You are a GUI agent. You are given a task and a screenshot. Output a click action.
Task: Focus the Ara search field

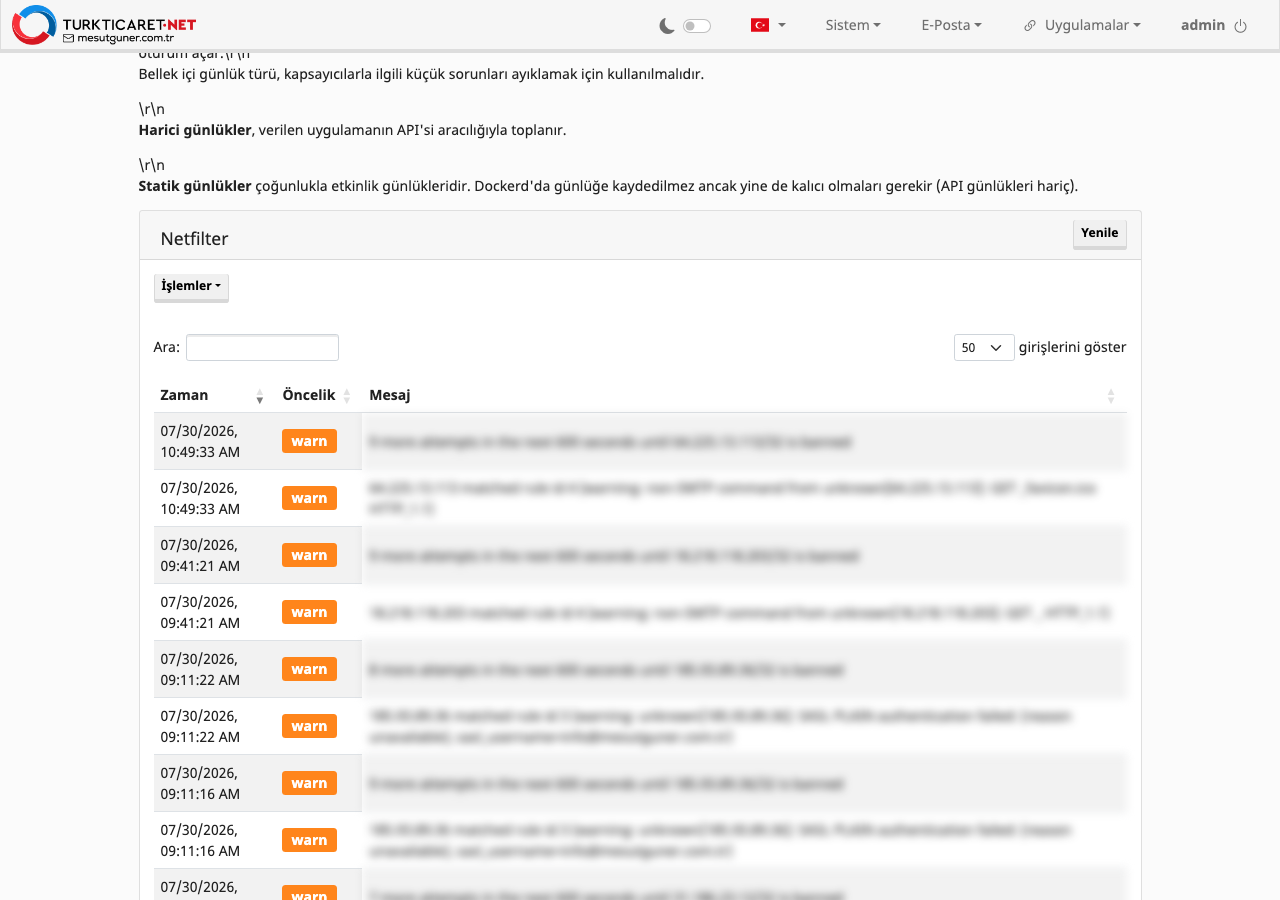262,347
